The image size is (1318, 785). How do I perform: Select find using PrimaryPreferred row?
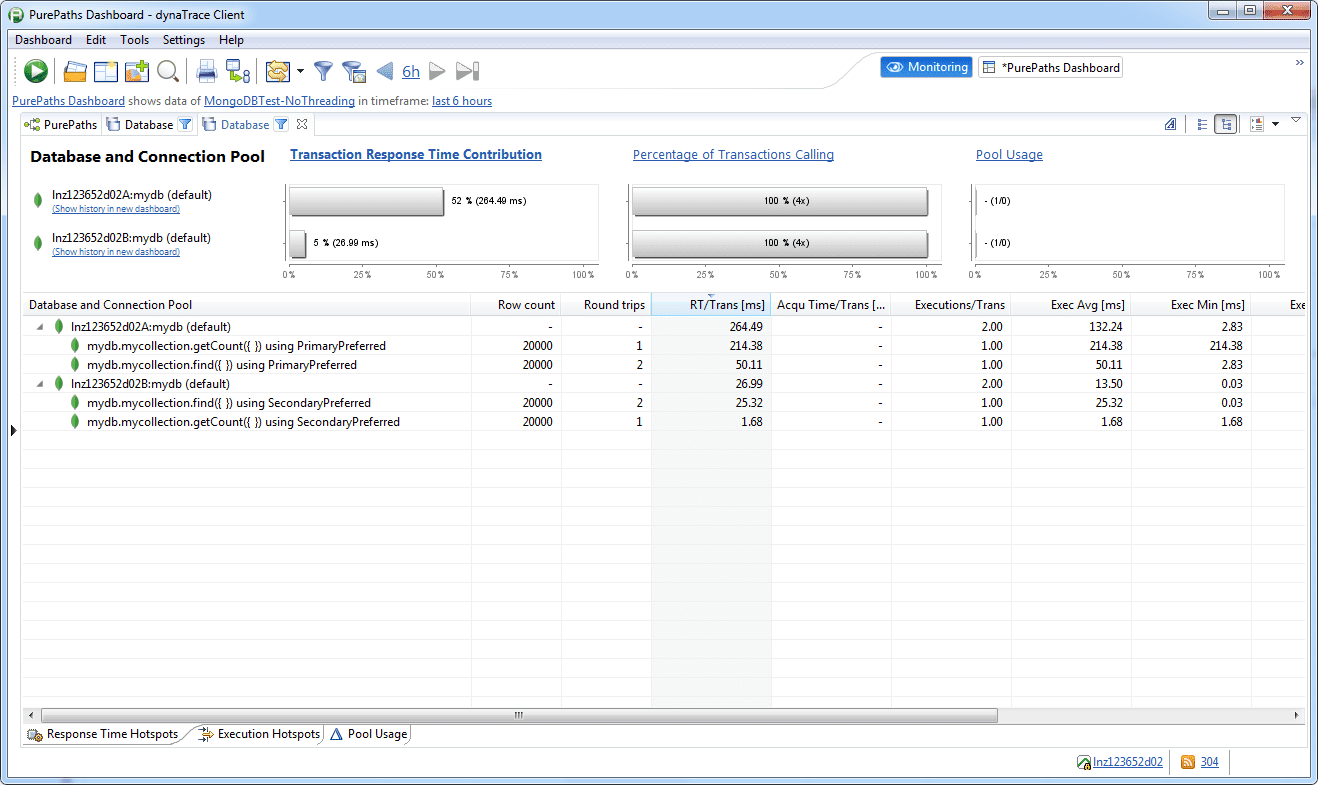click(664, 365)
